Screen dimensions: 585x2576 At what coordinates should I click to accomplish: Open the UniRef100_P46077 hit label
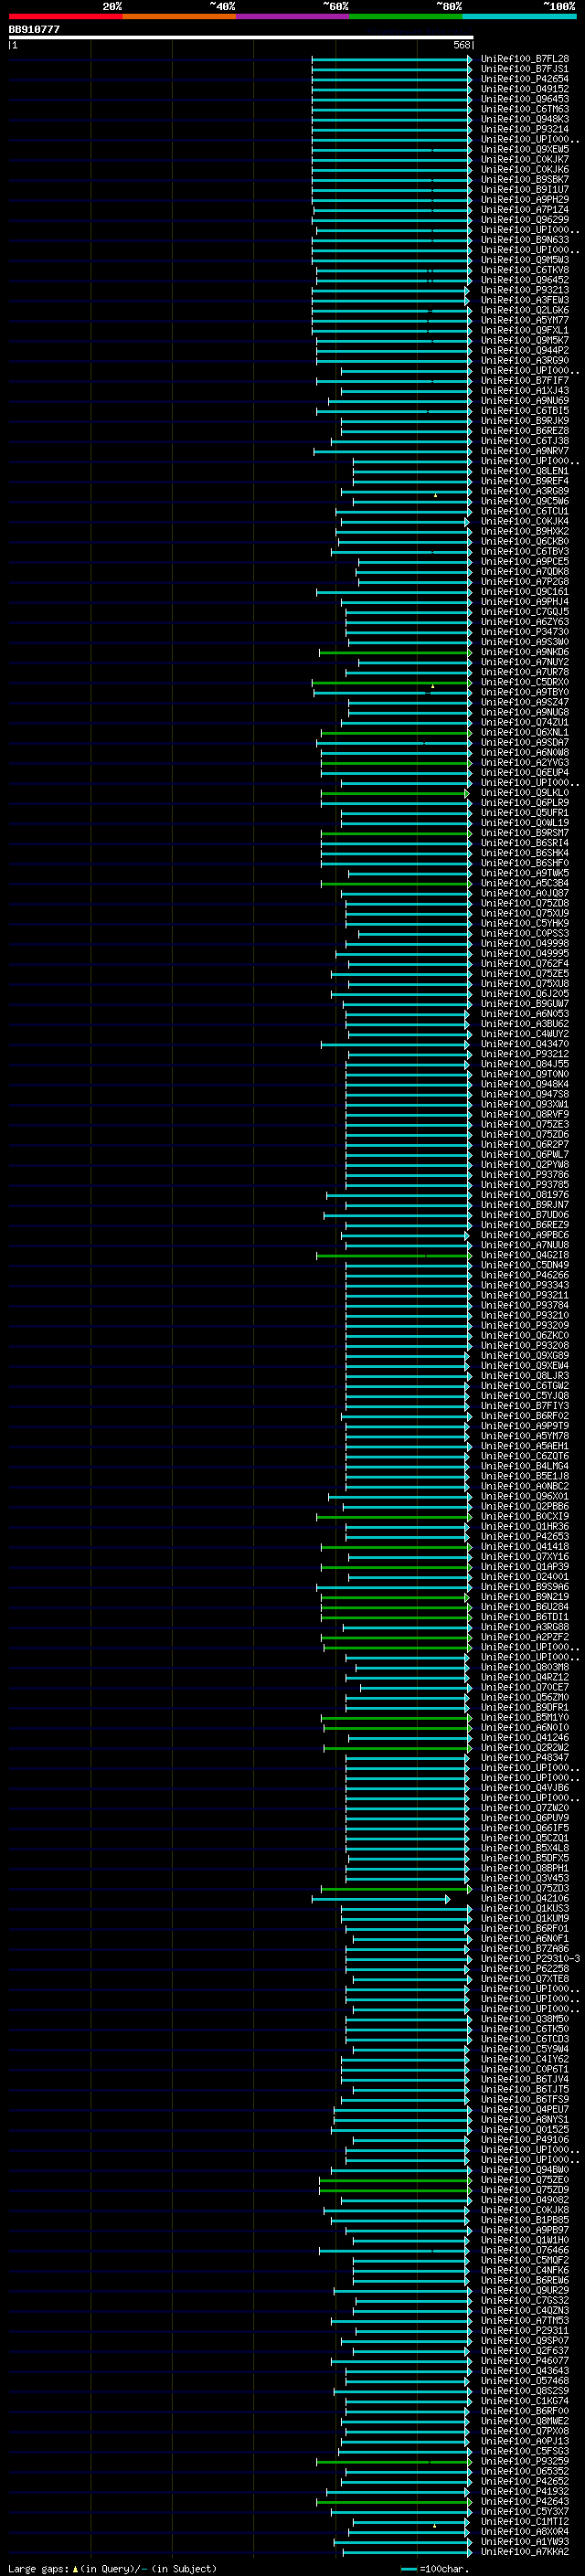point(525,2360)
